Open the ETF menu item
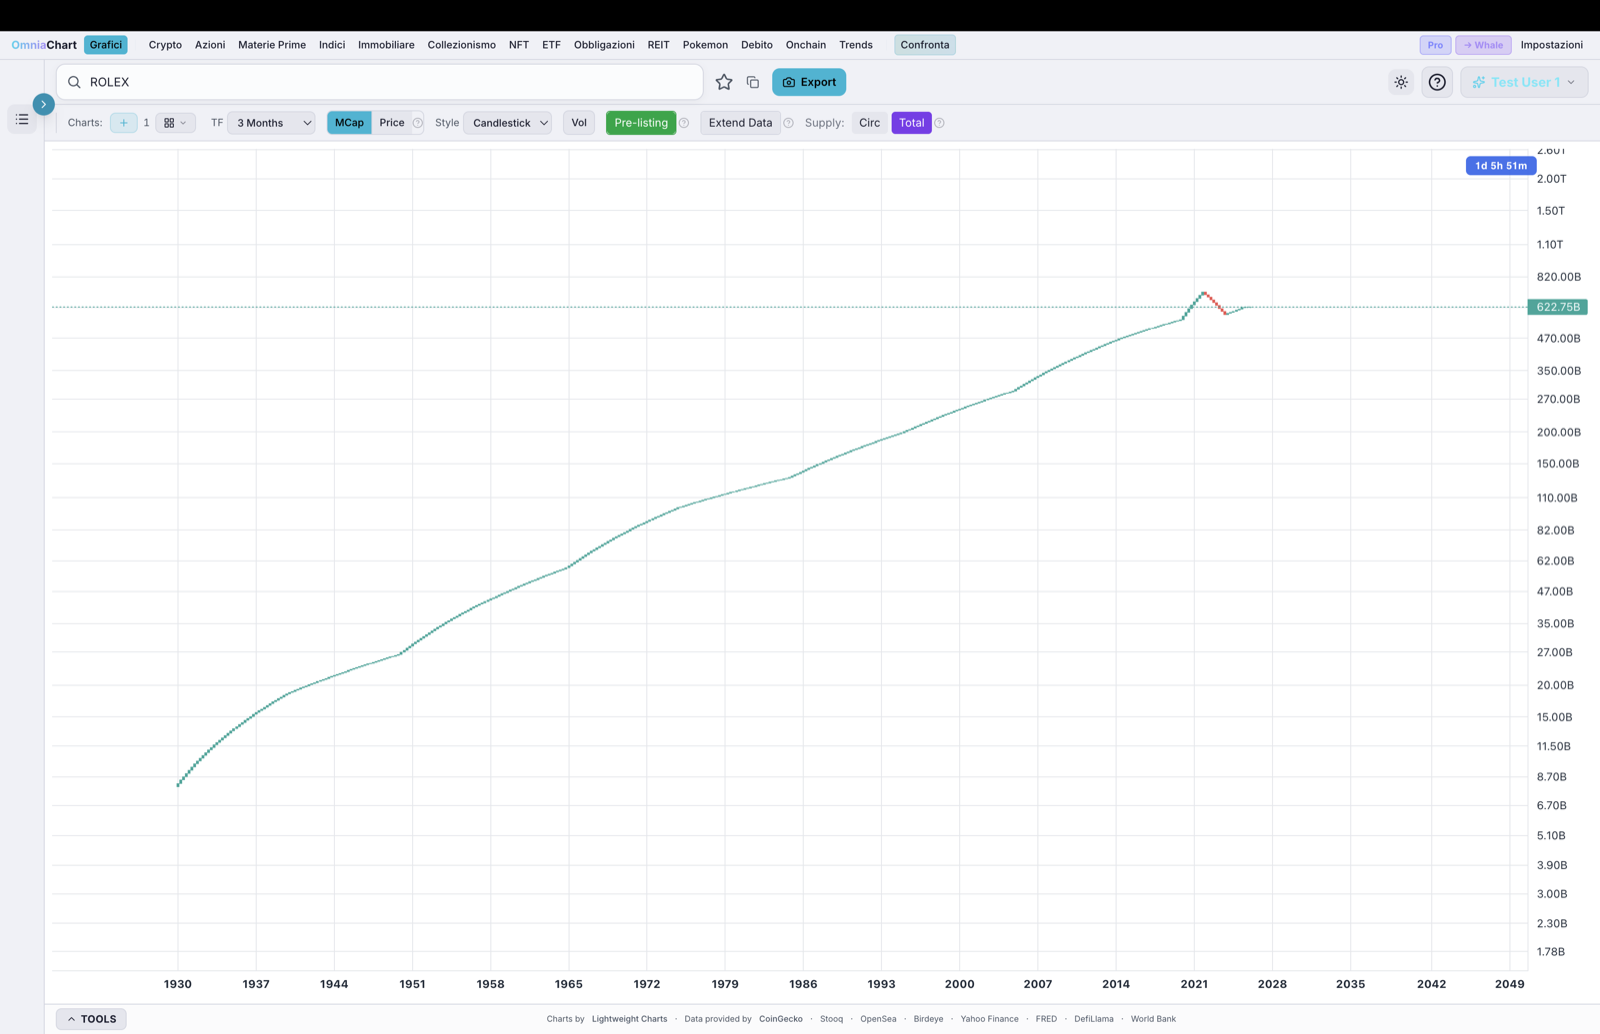This screenshot has height=1034, width=1600. [551, 45]
